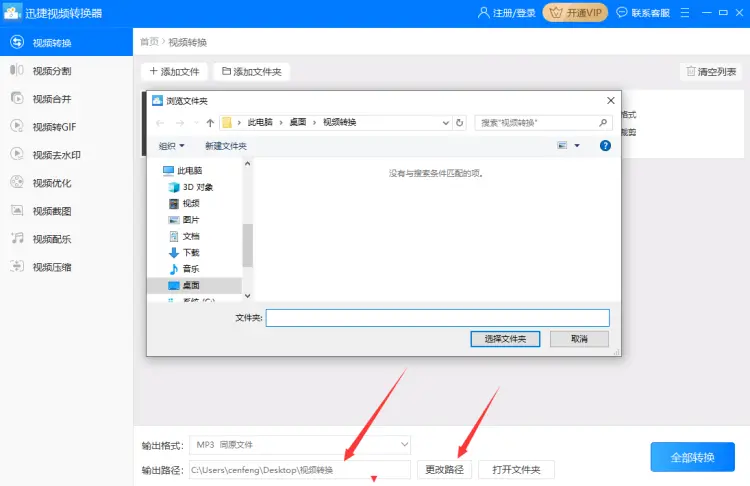Click 首页 in the breadcrumb
Viewport: 750px width, 486px height.
click(149, 42)
